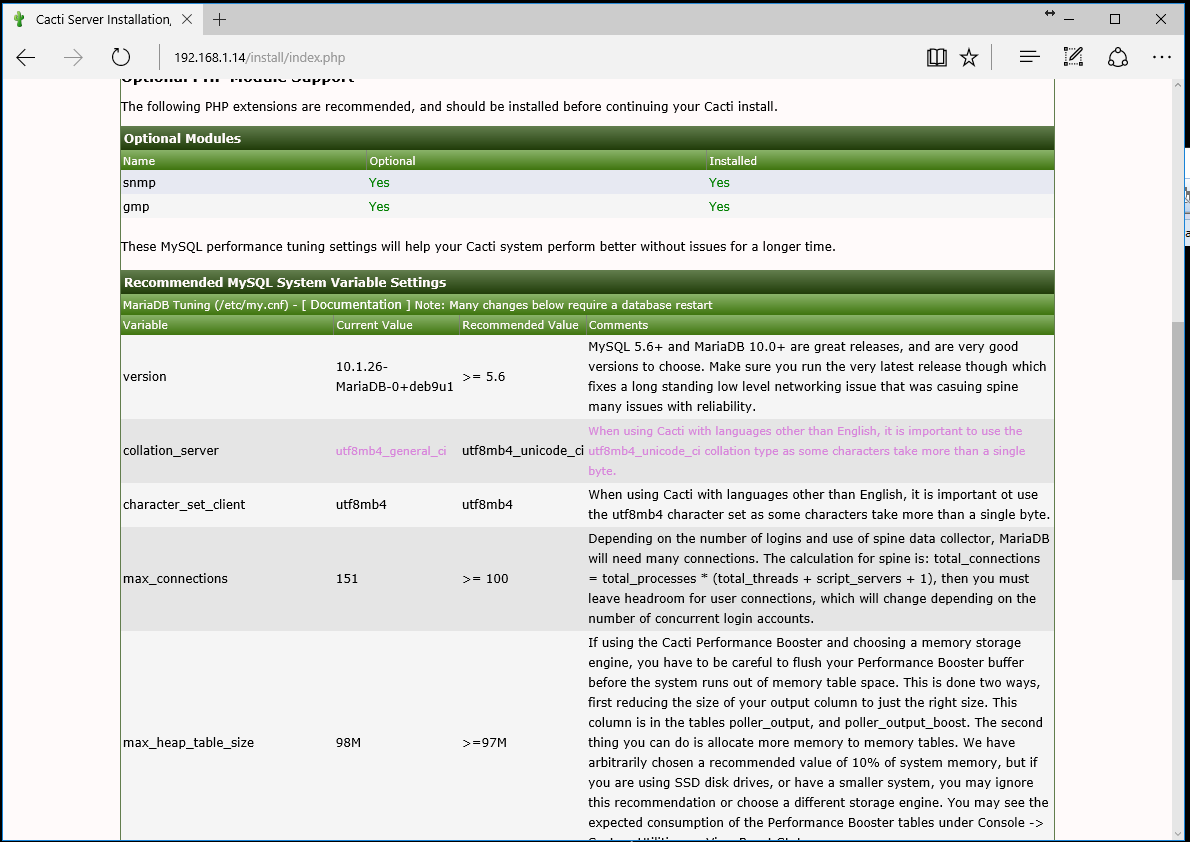Open Reading view book icon
Image resolution: width=1190 pixels, height=842 pixels.
coord(937,57)
